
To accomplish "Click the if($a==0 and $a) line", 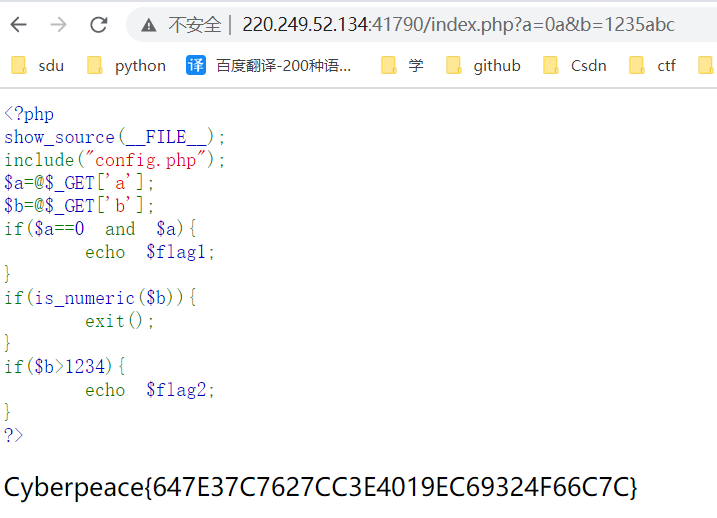I will coord(100,229).
